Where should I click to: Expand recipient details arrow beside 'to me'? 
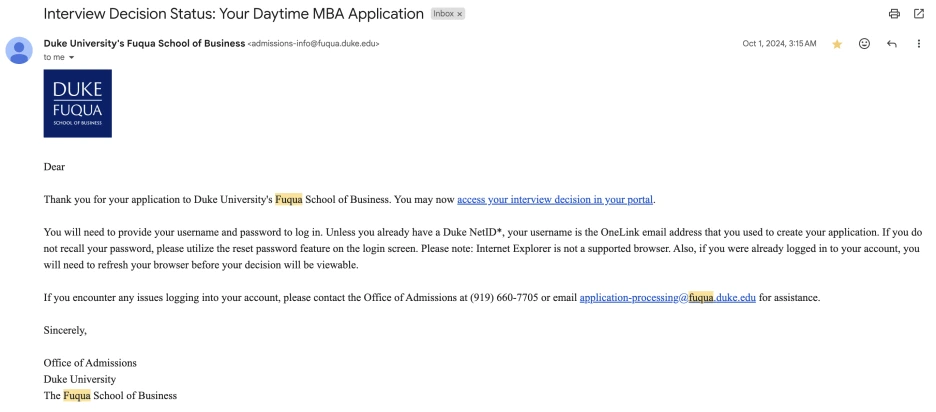(72, 57)
